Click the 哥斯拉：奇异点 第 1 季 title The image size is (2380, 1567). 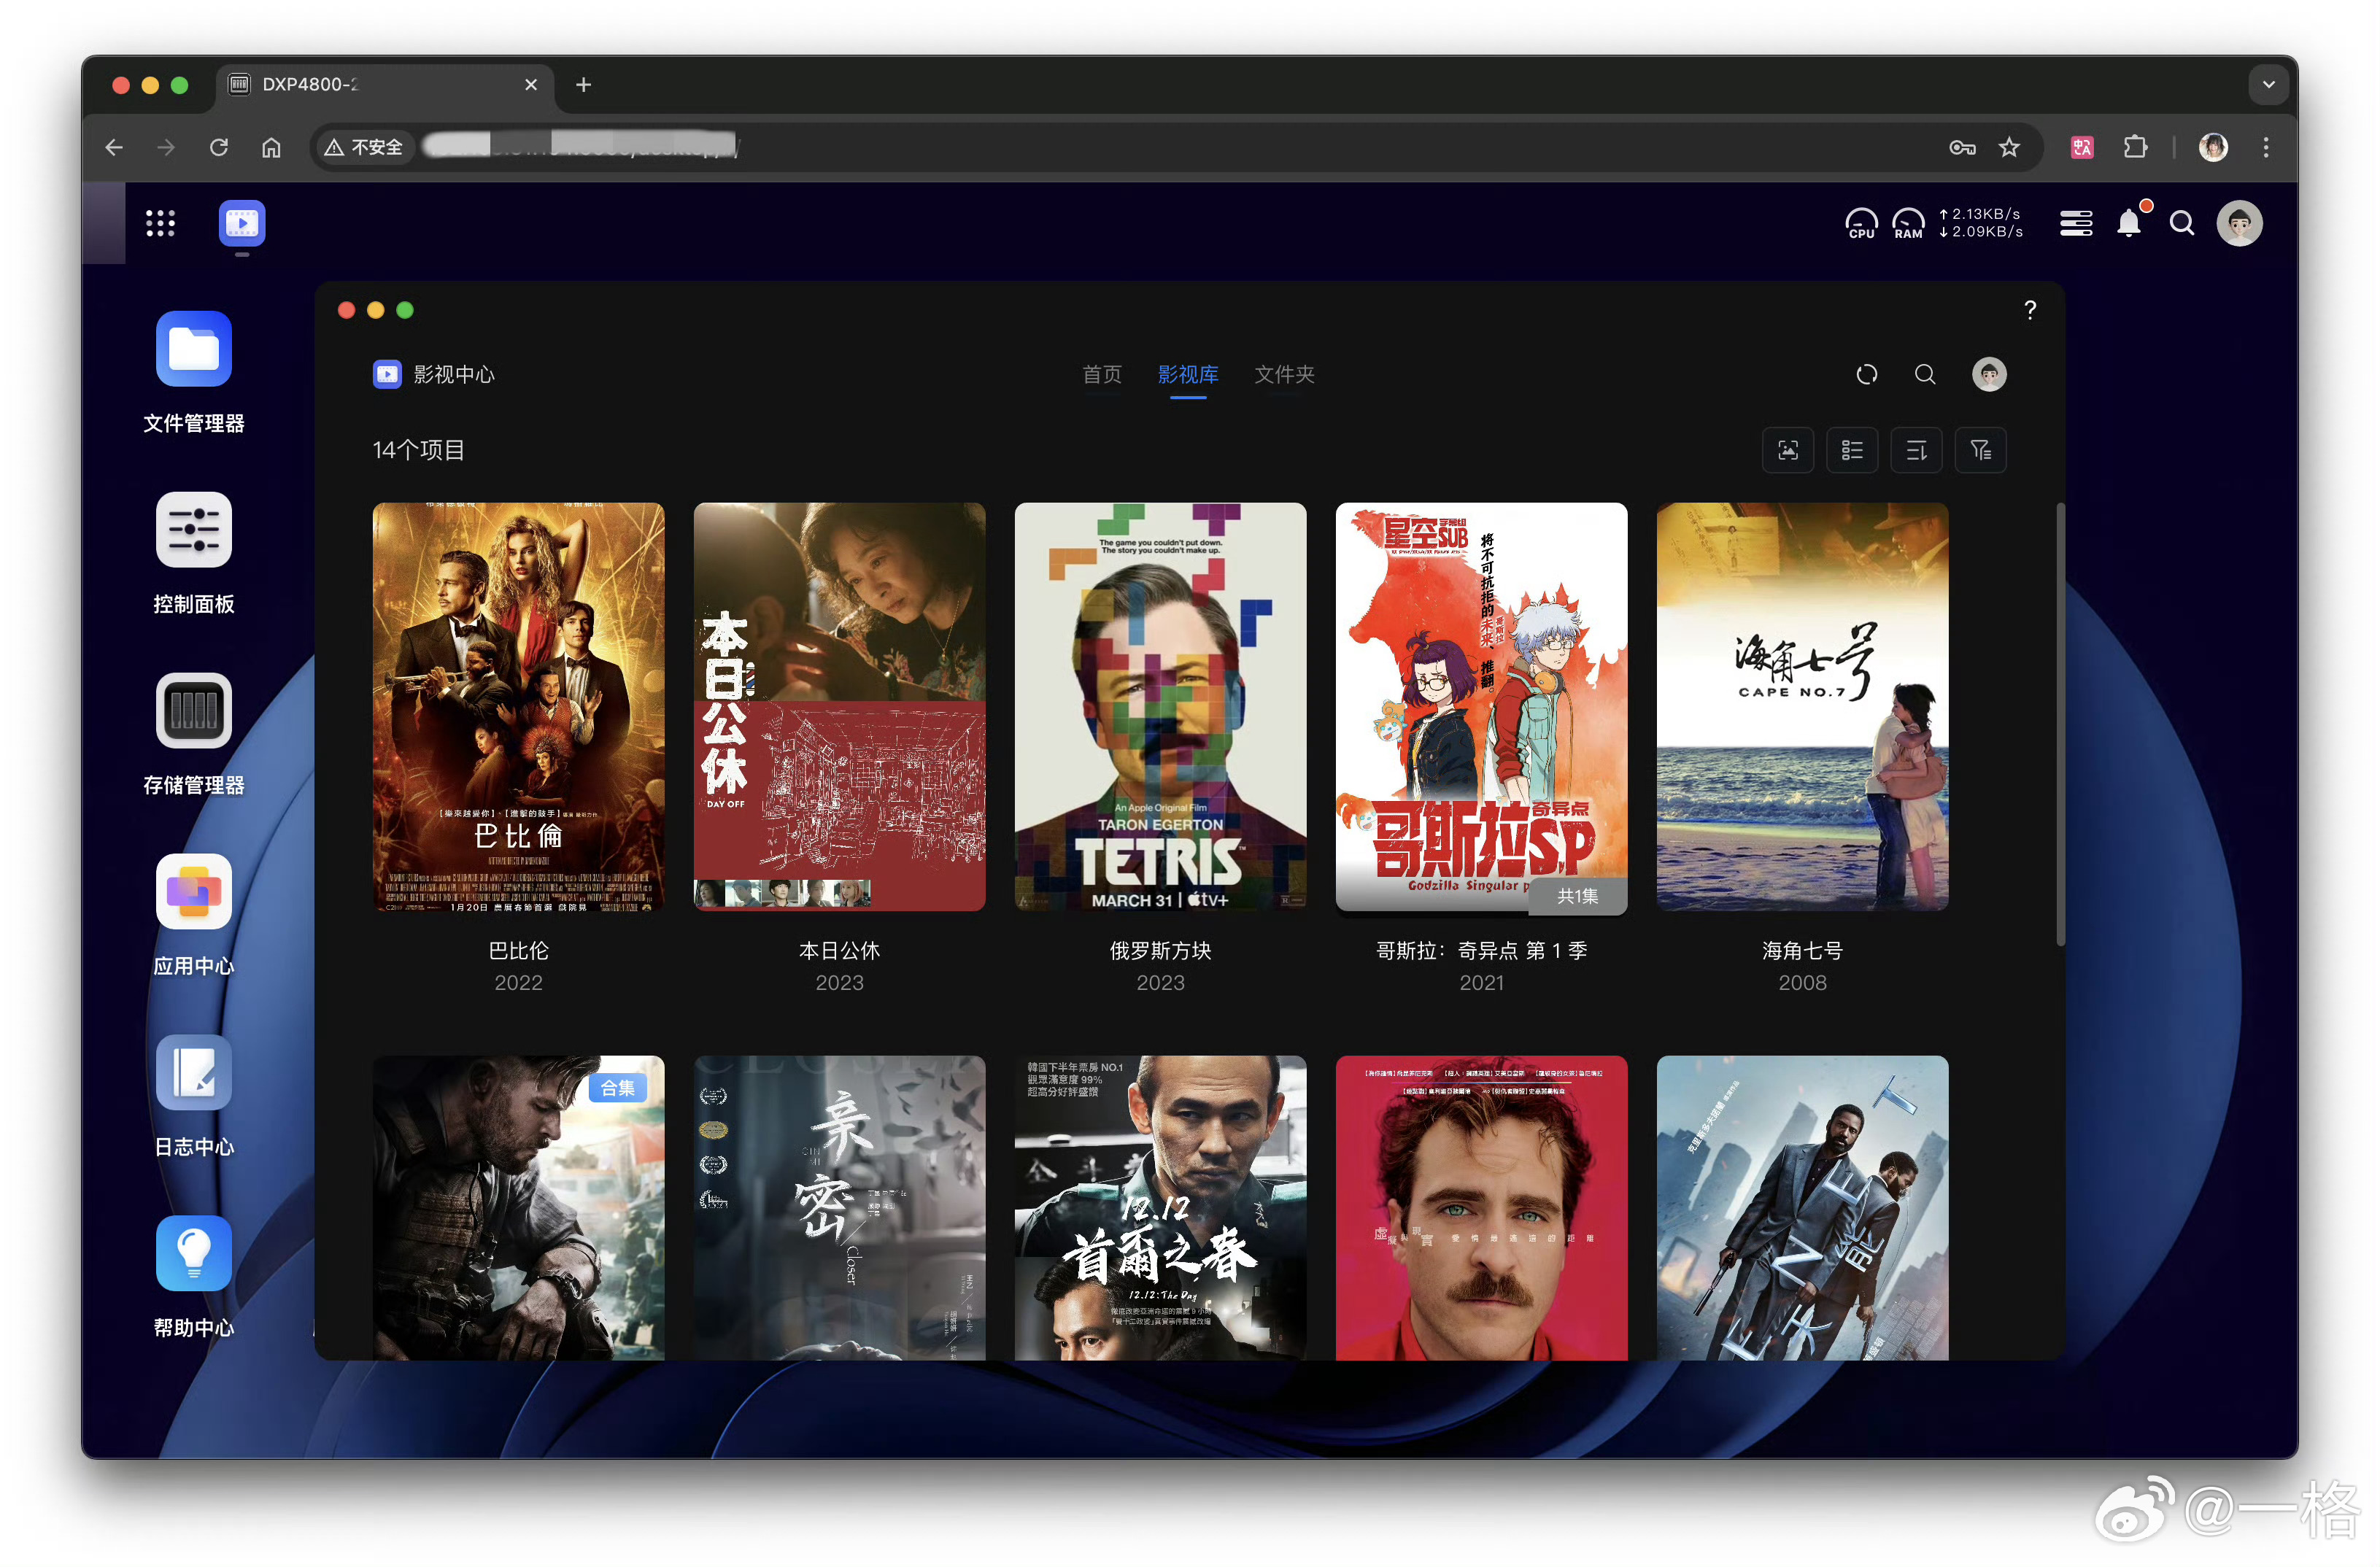point(1481,950)
